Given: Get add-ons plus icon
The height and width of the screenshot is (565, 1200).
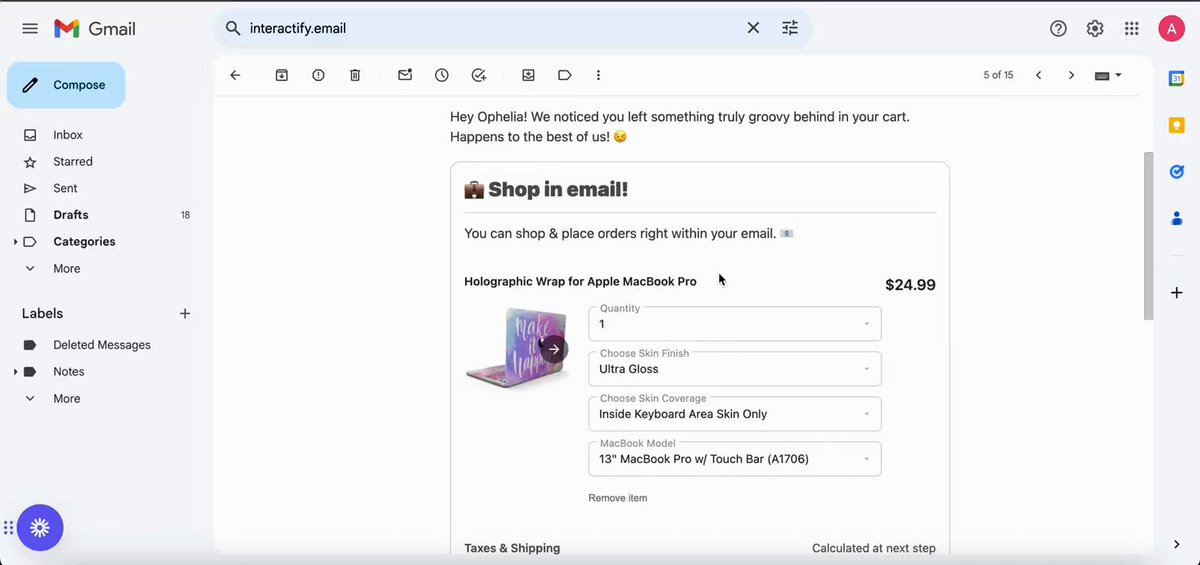Looking at the screenshot, I should click(x=1177, y=292).
